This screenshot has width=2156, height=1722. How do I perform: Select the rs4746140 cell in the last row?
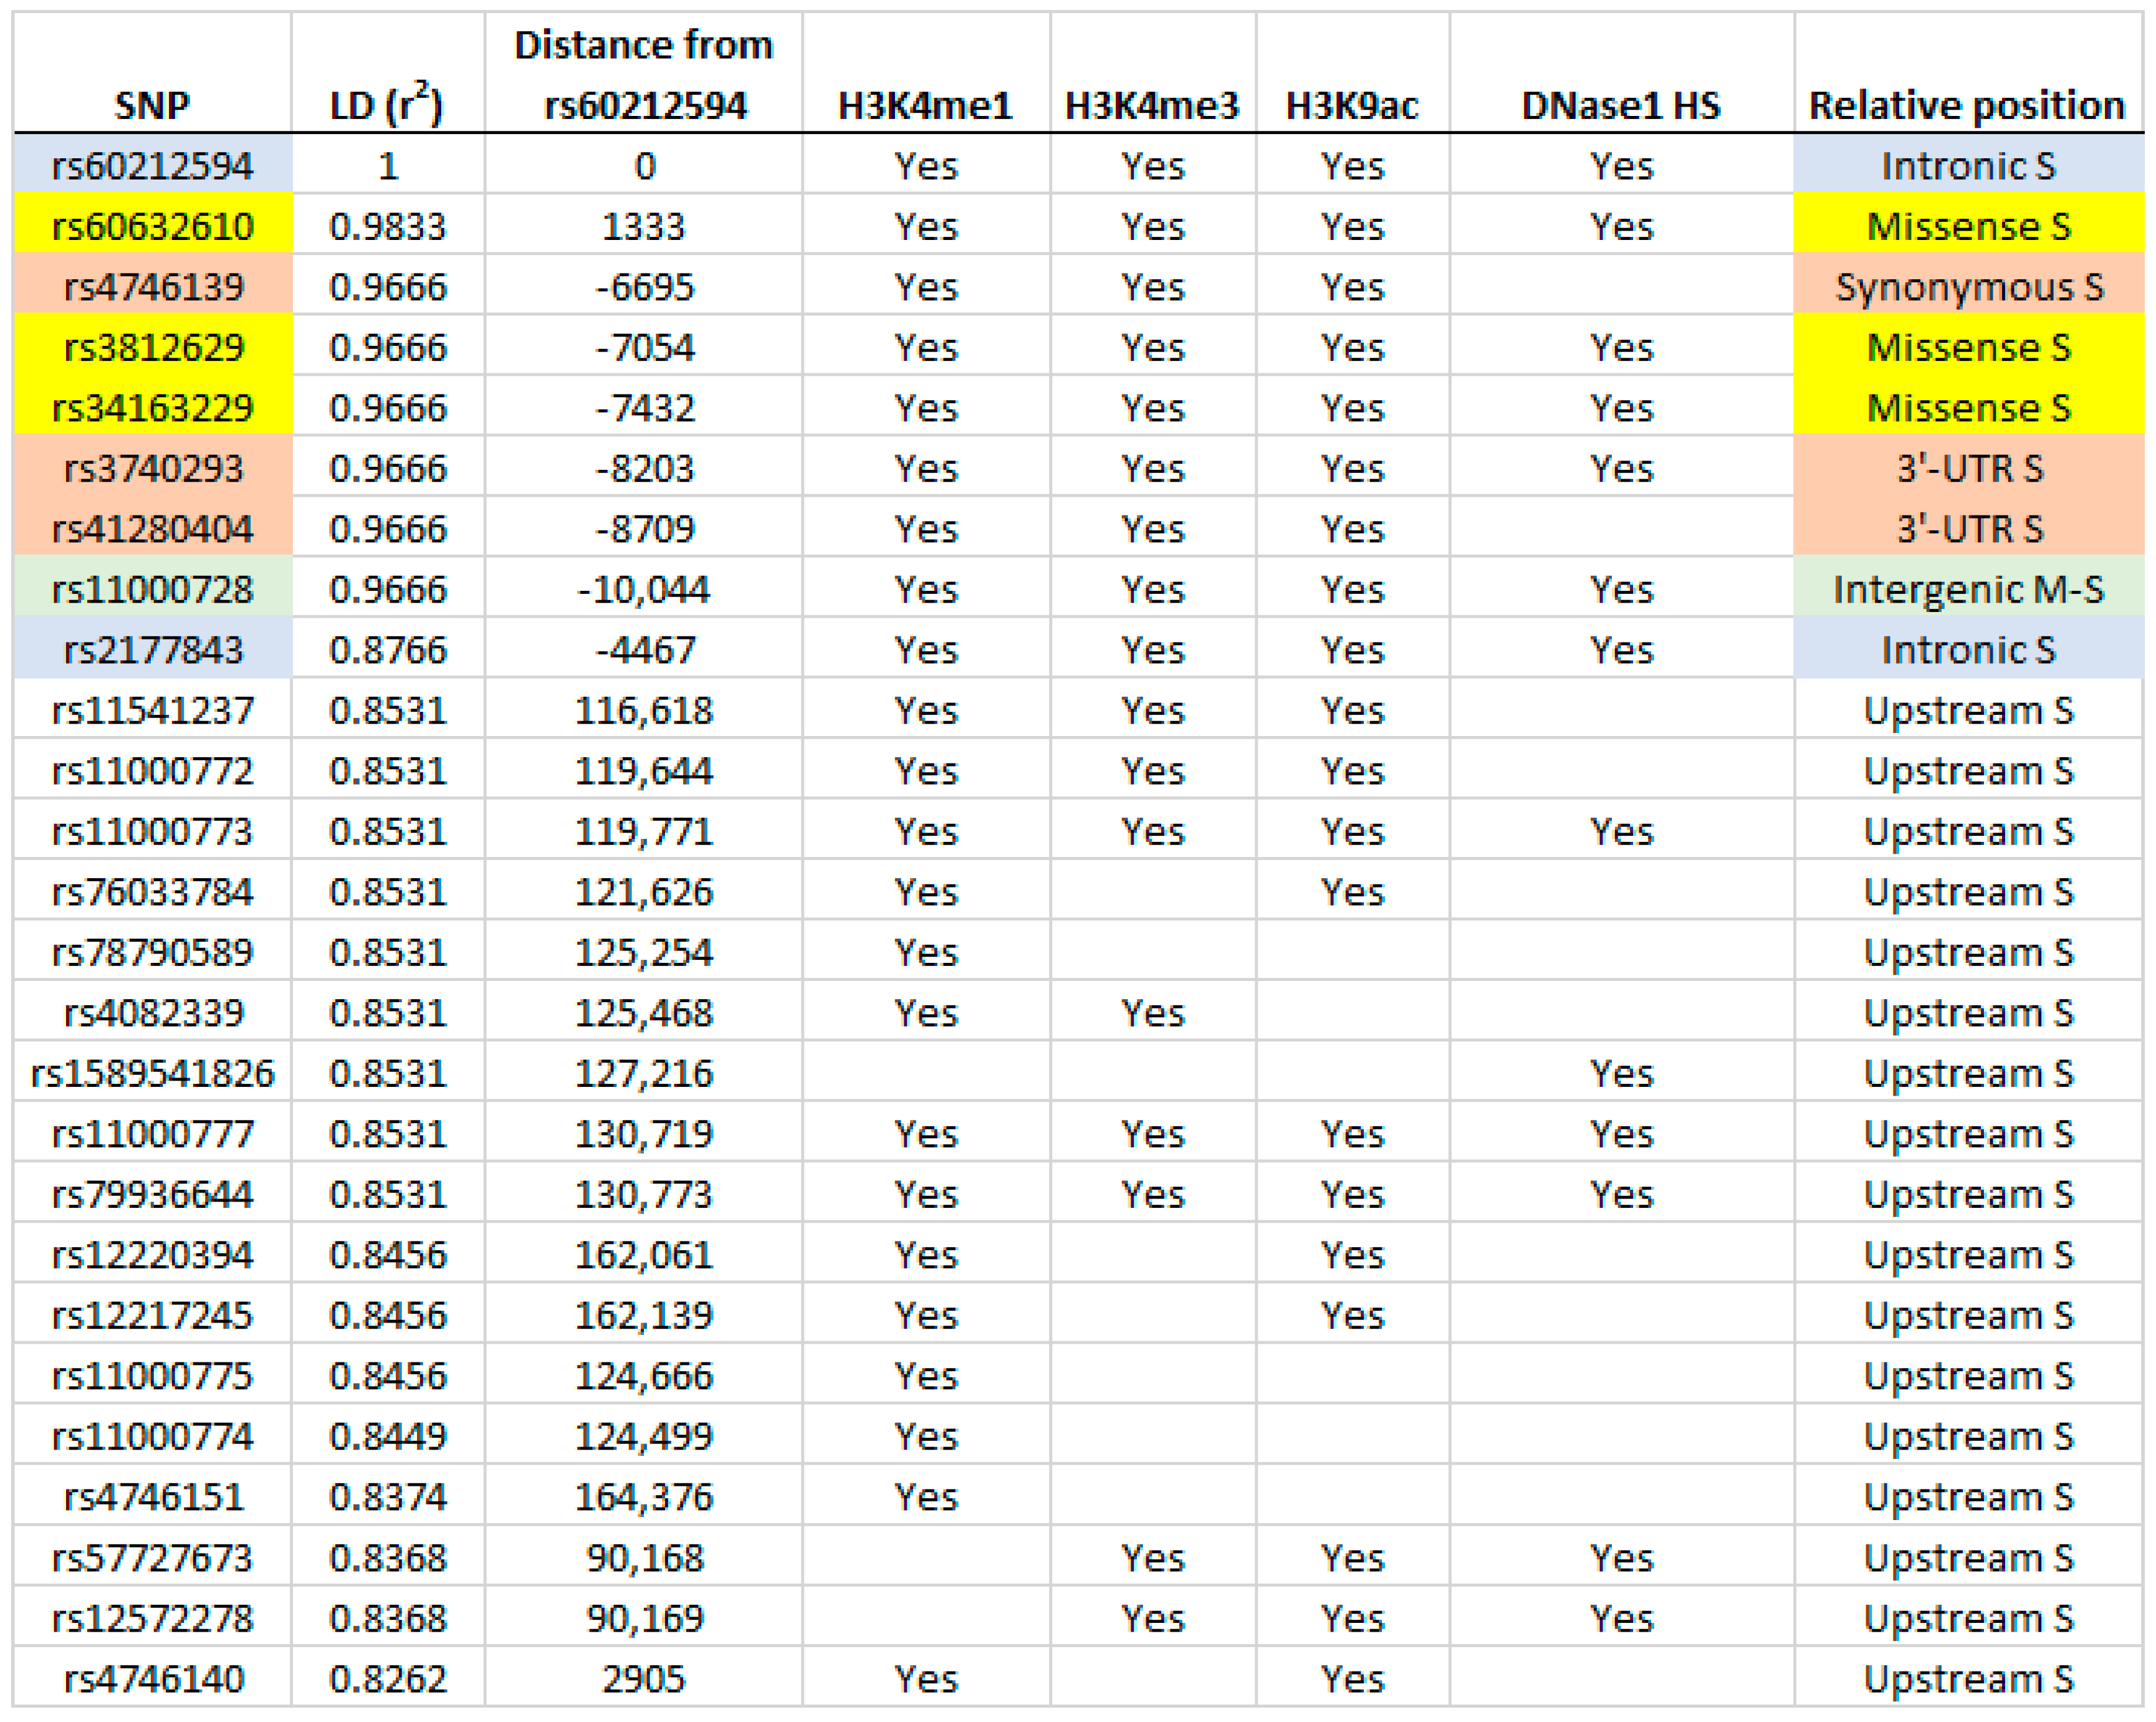(x=152, y=1679)
